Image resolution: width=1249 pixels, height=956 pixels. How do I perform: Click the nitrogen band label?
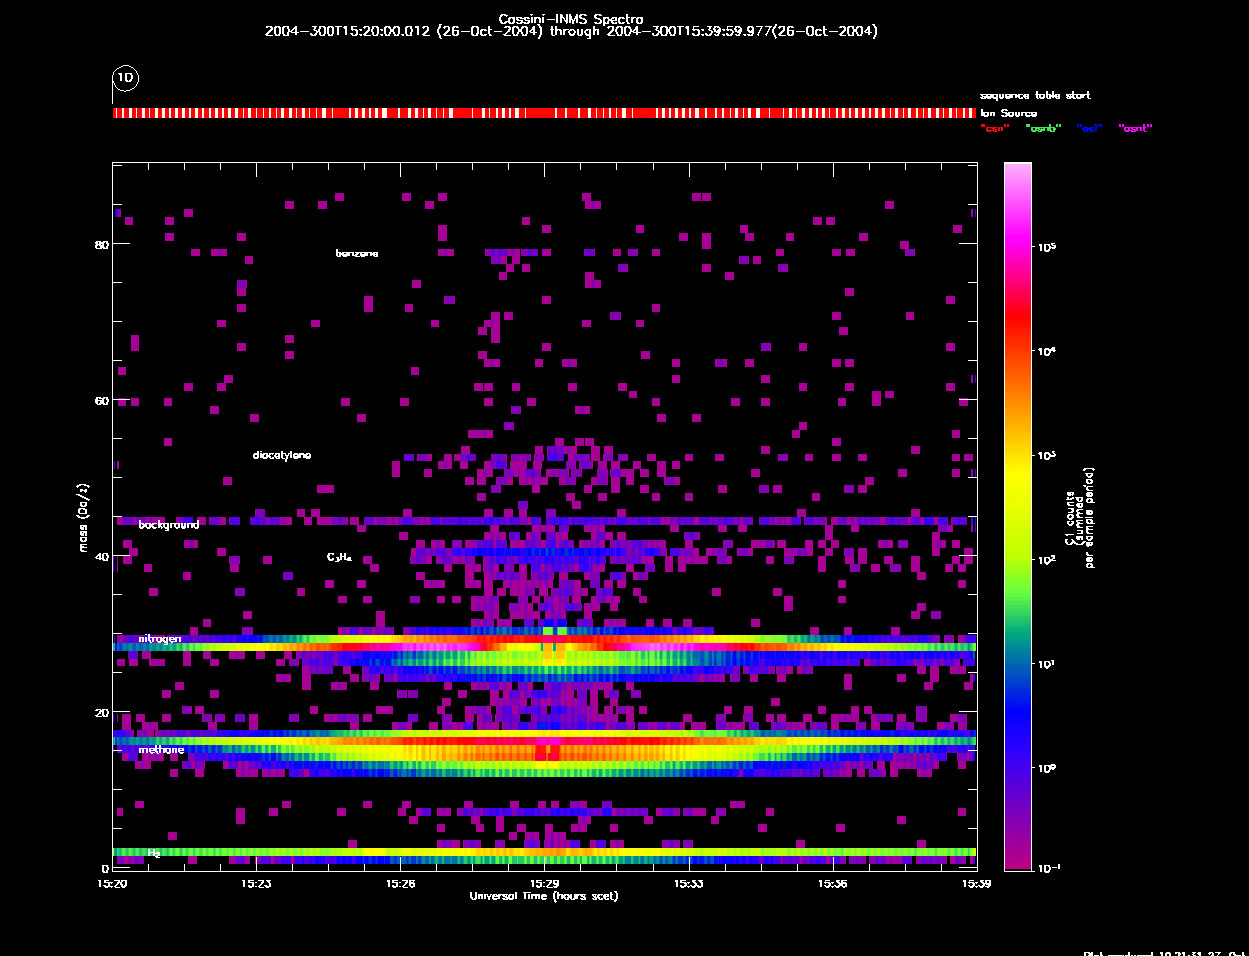[x=160, y=639]
